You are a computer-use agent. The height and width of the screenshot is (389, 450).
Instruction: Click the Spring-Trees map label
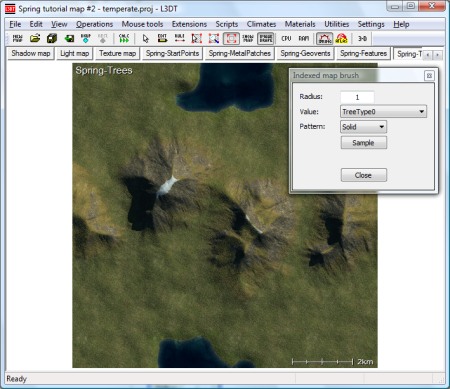104,70
